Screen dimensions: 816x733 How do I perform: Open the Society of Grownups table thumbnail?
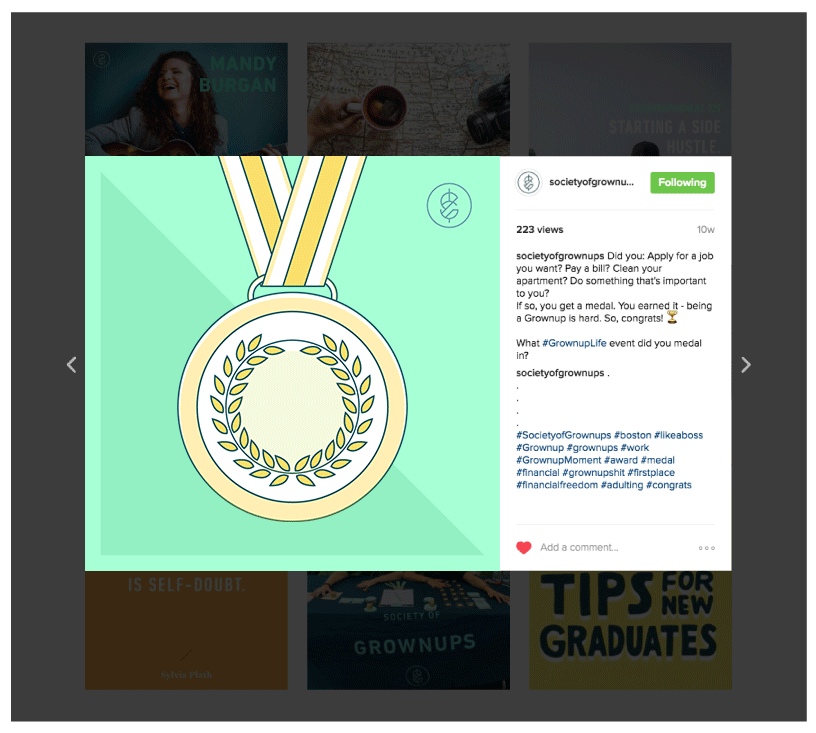point(409,631)
